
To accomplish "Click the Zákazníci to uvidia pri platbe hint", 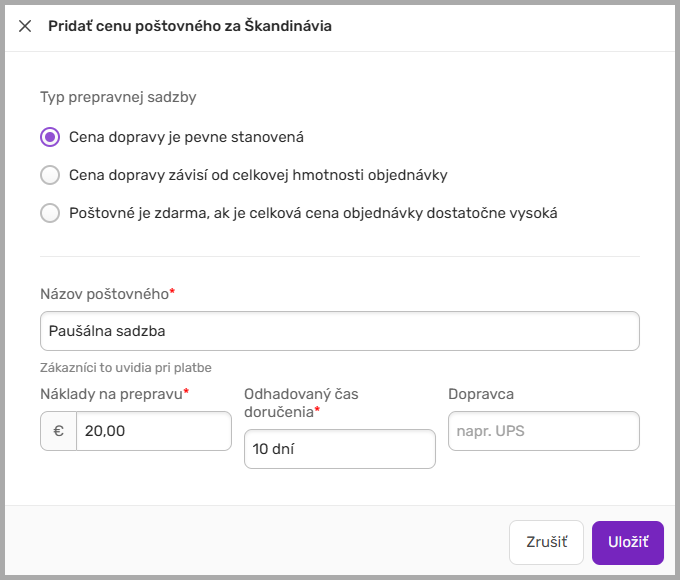I will pos(126,367).
